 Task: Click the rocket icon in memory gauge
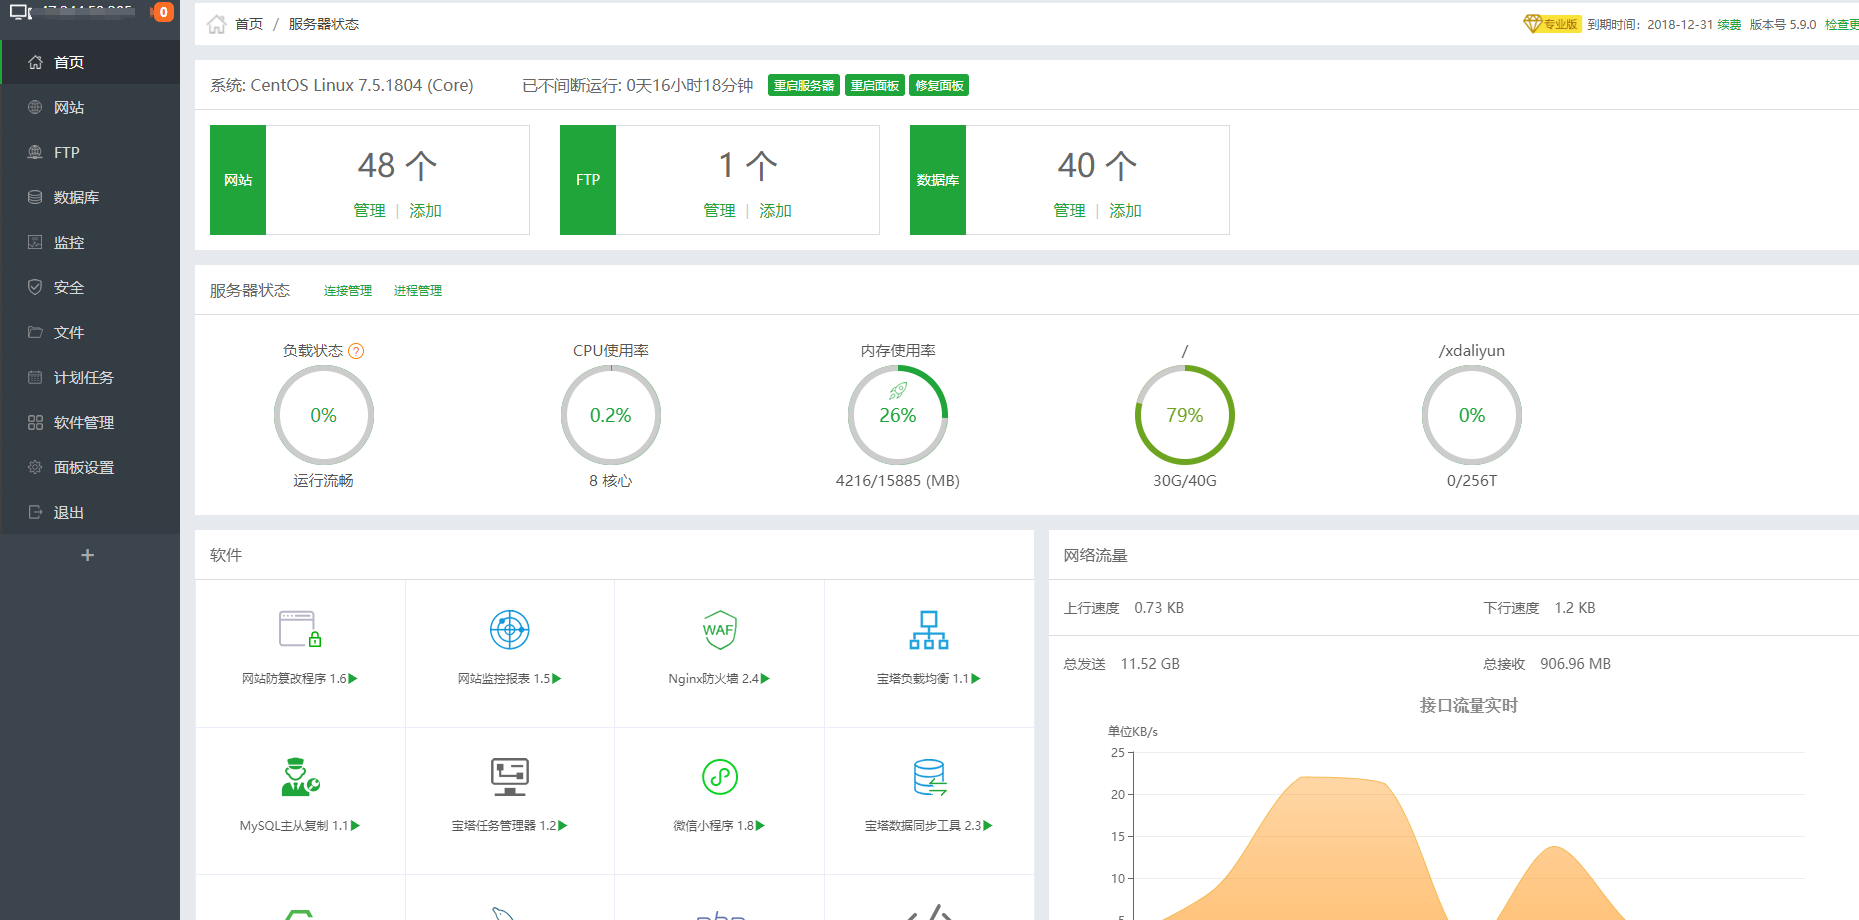tap(898, 391)
